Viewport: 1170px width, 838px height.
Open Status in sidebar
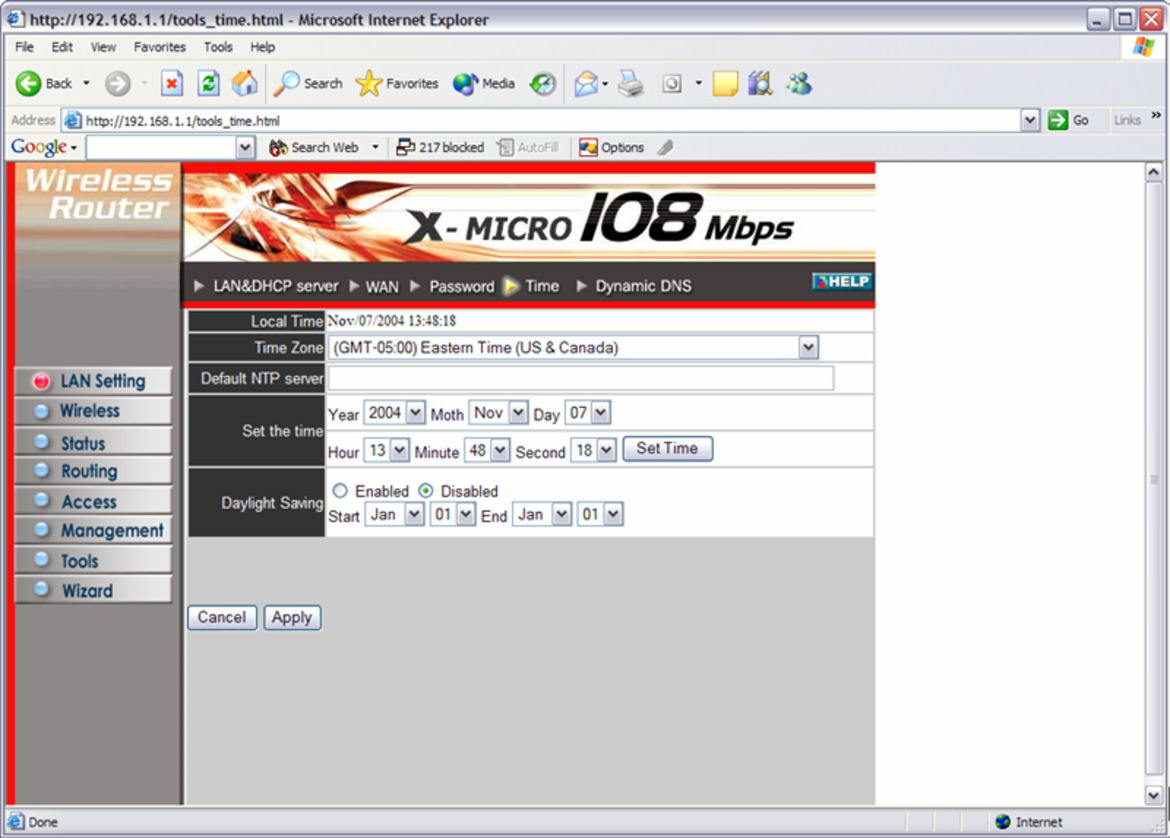(93, 443)
